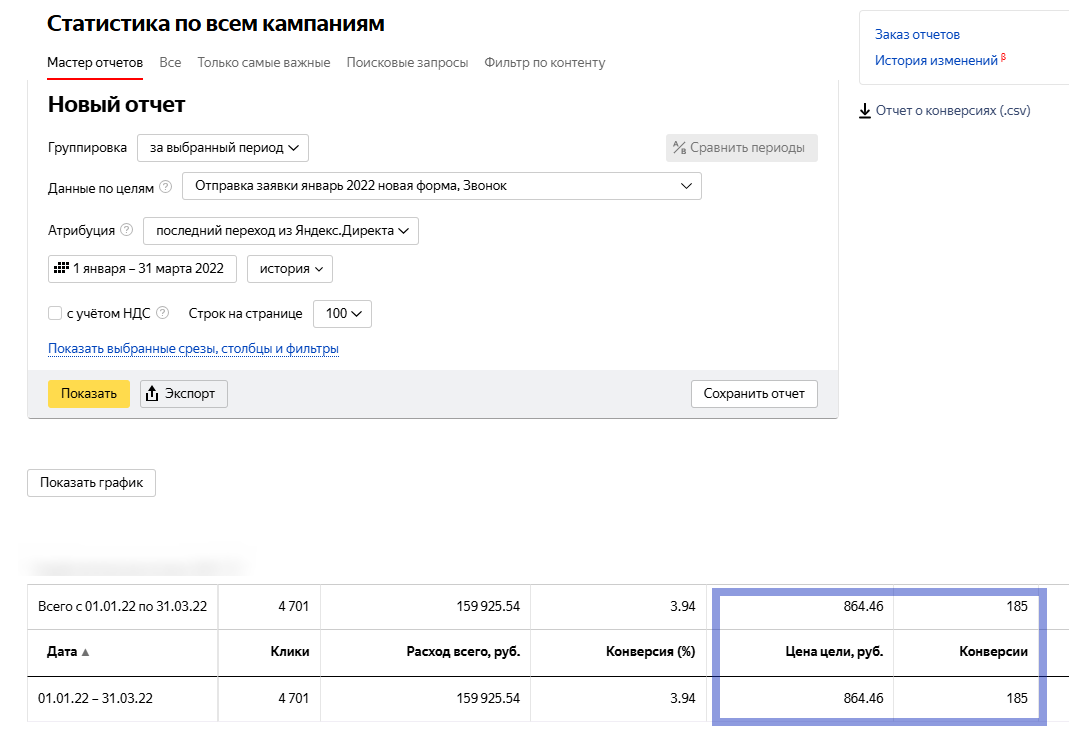Viewport: 1069px width, 741px height.
Task: Click the calendar grid icon in date range
Action: point(60,269)
